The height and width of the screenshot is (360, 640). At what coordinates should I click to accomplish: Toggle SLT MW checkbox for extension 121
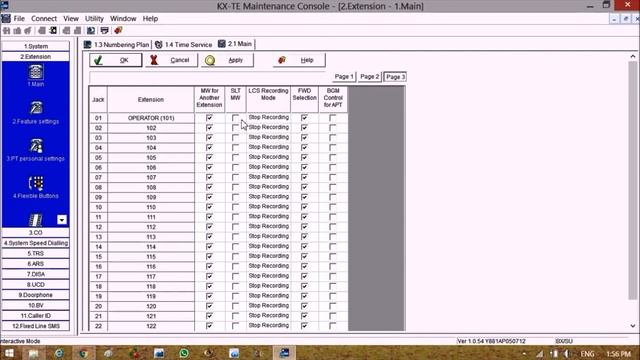point(235,316)
